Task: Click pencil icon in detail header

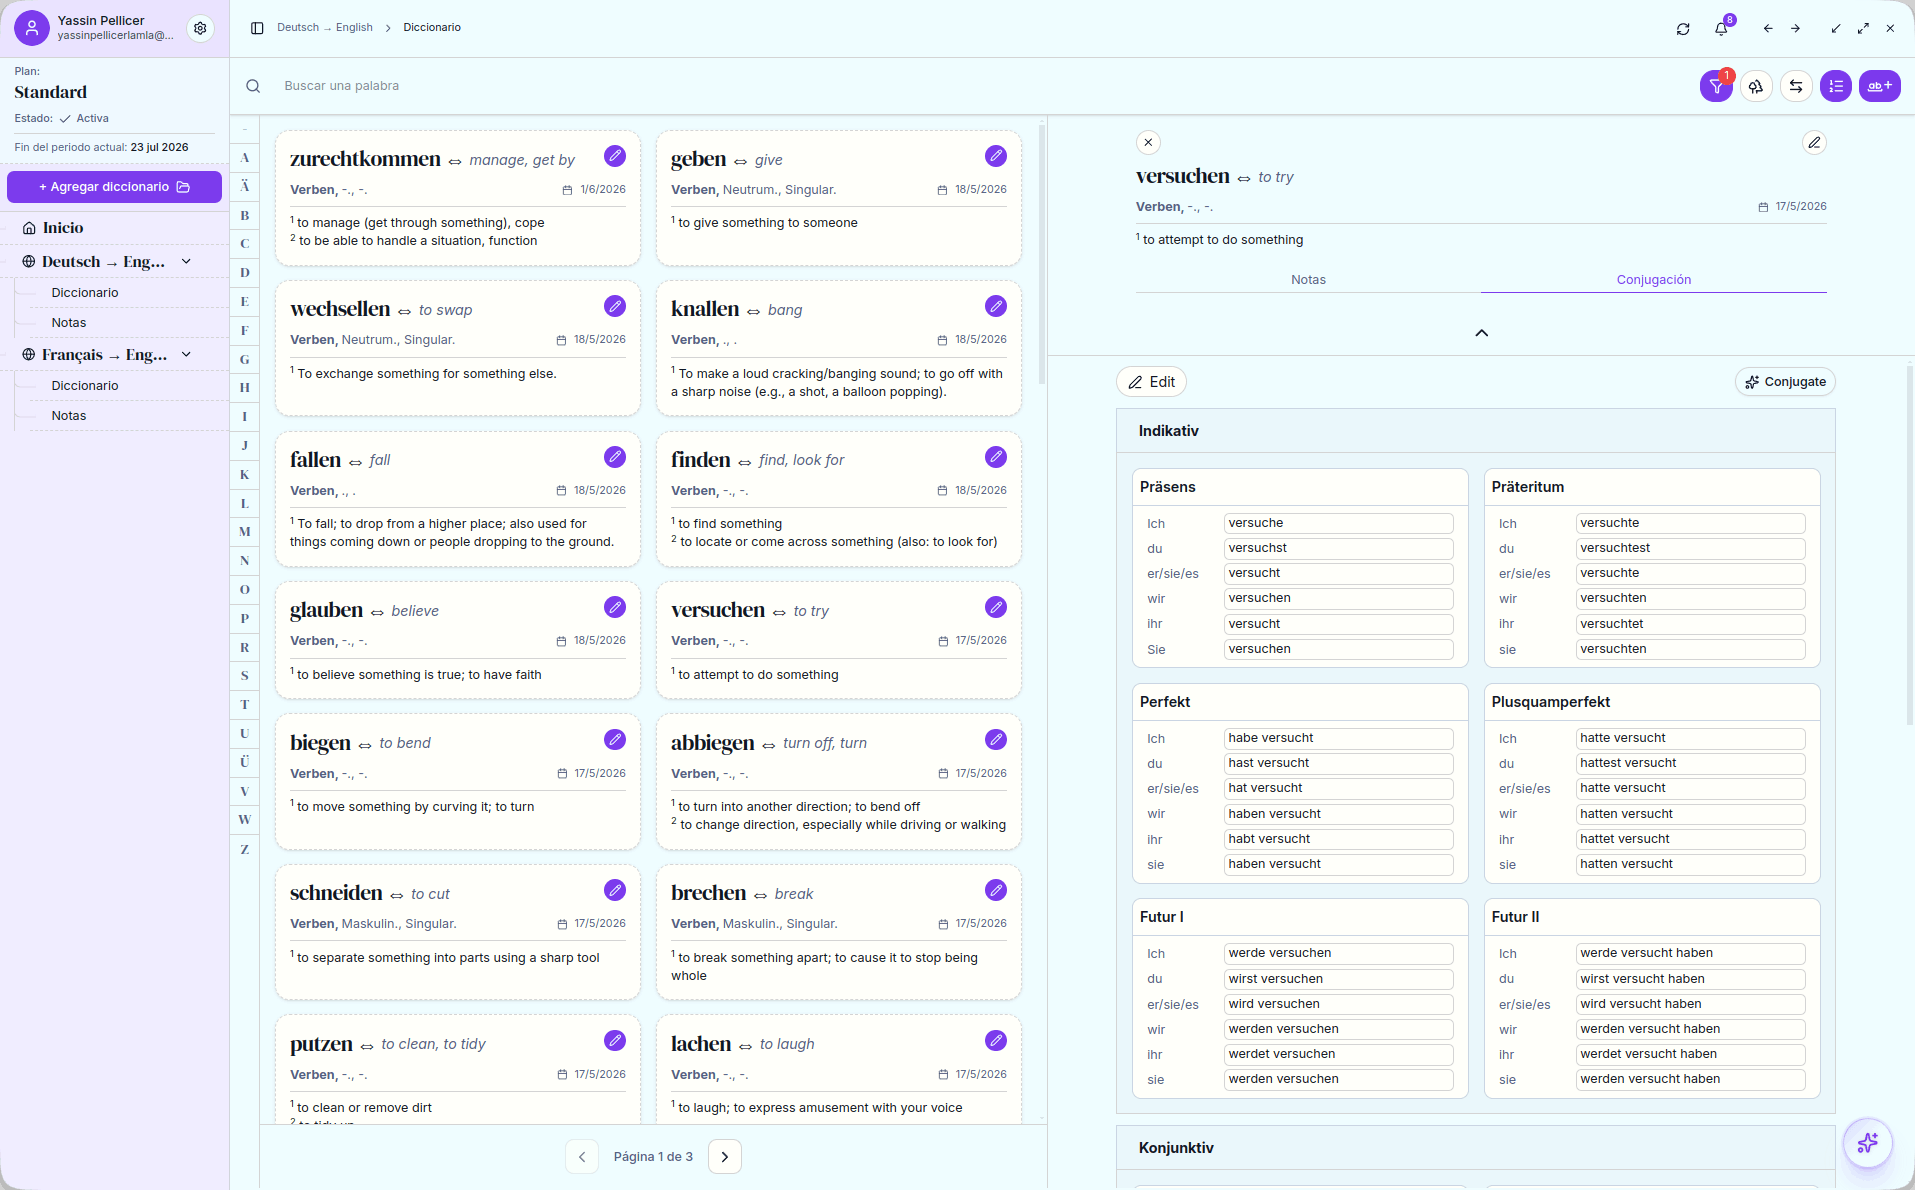Action: (x=1814, y=143)
